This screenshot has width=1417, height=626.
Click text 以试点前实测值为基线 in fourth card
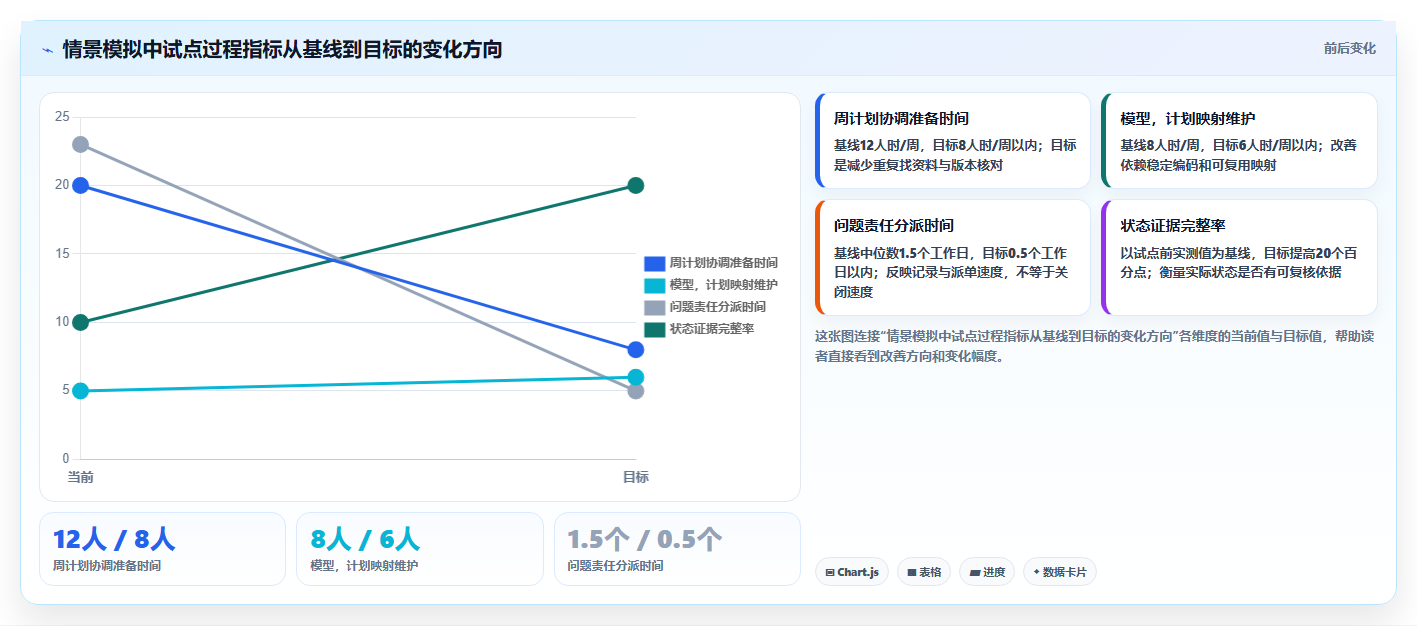coord(1184,253)
